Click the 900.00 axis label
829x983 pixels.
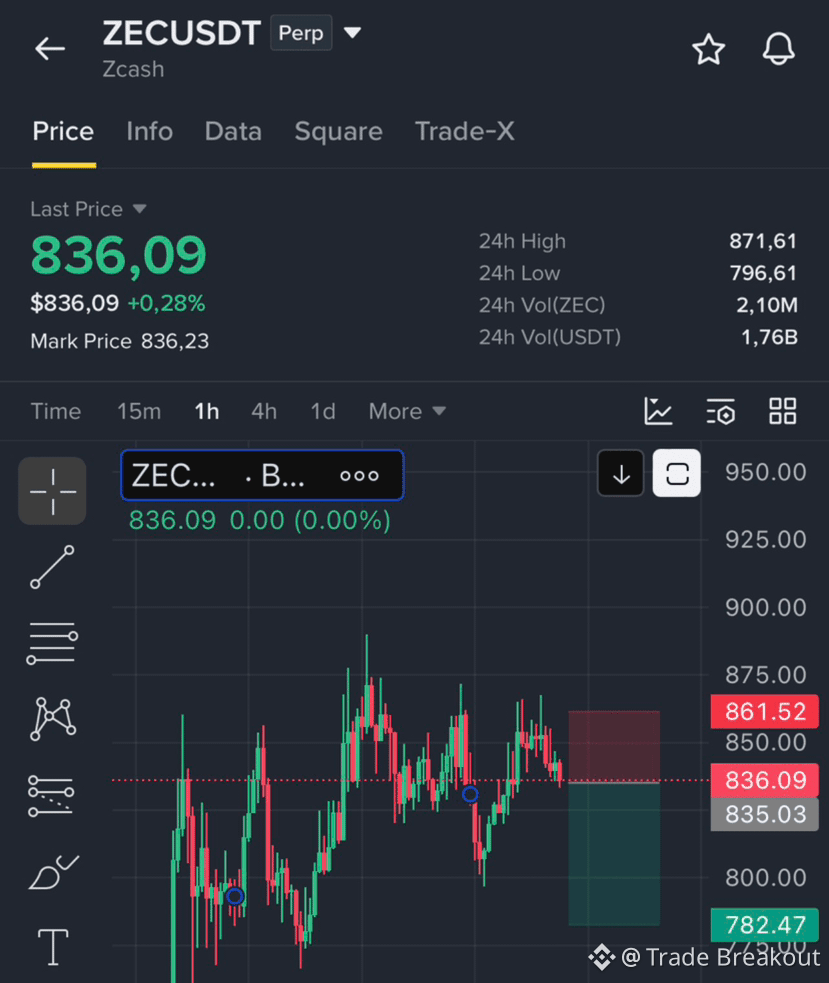(x=765, y=607)
